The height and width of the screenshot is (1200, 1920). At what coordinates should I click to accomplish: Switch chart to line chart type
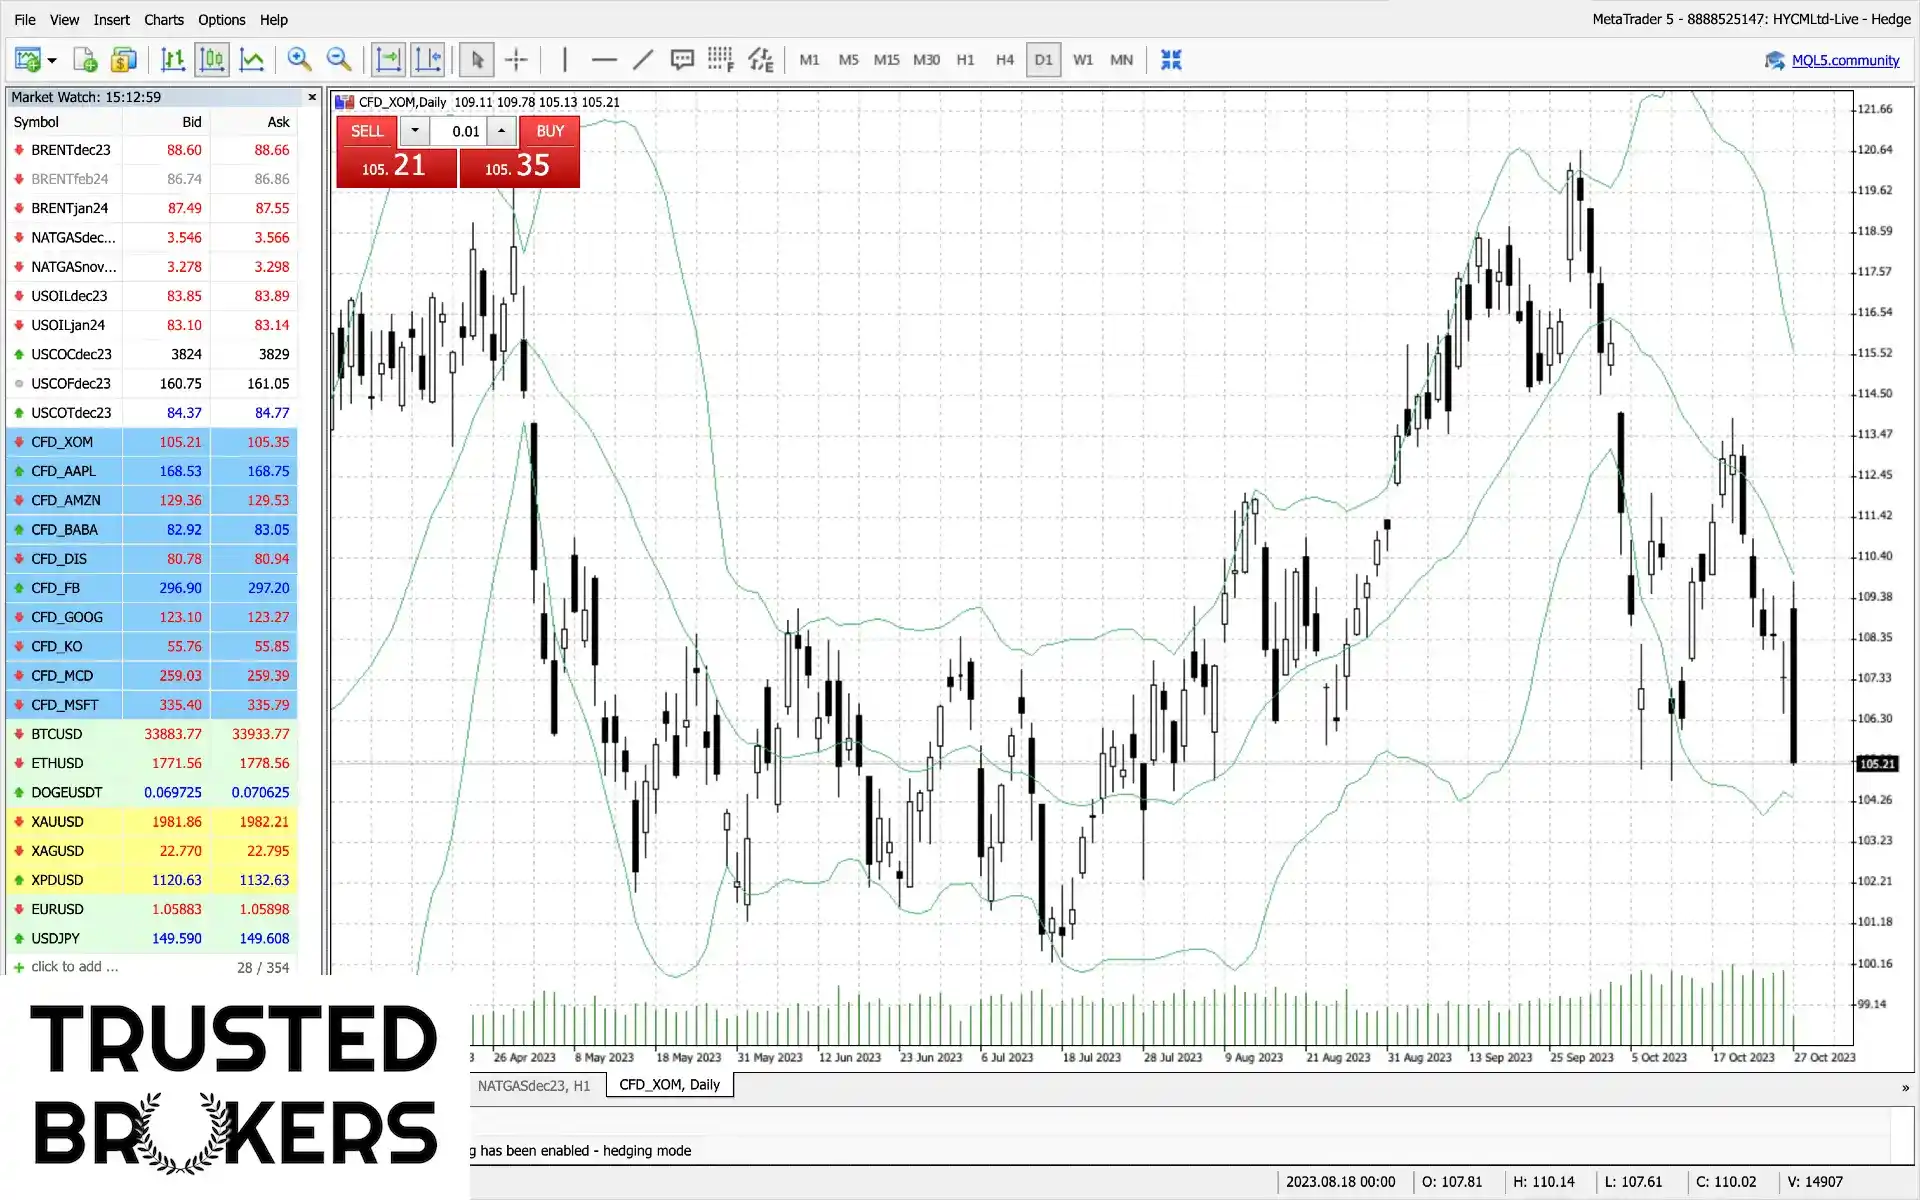(x=252, y=60)
